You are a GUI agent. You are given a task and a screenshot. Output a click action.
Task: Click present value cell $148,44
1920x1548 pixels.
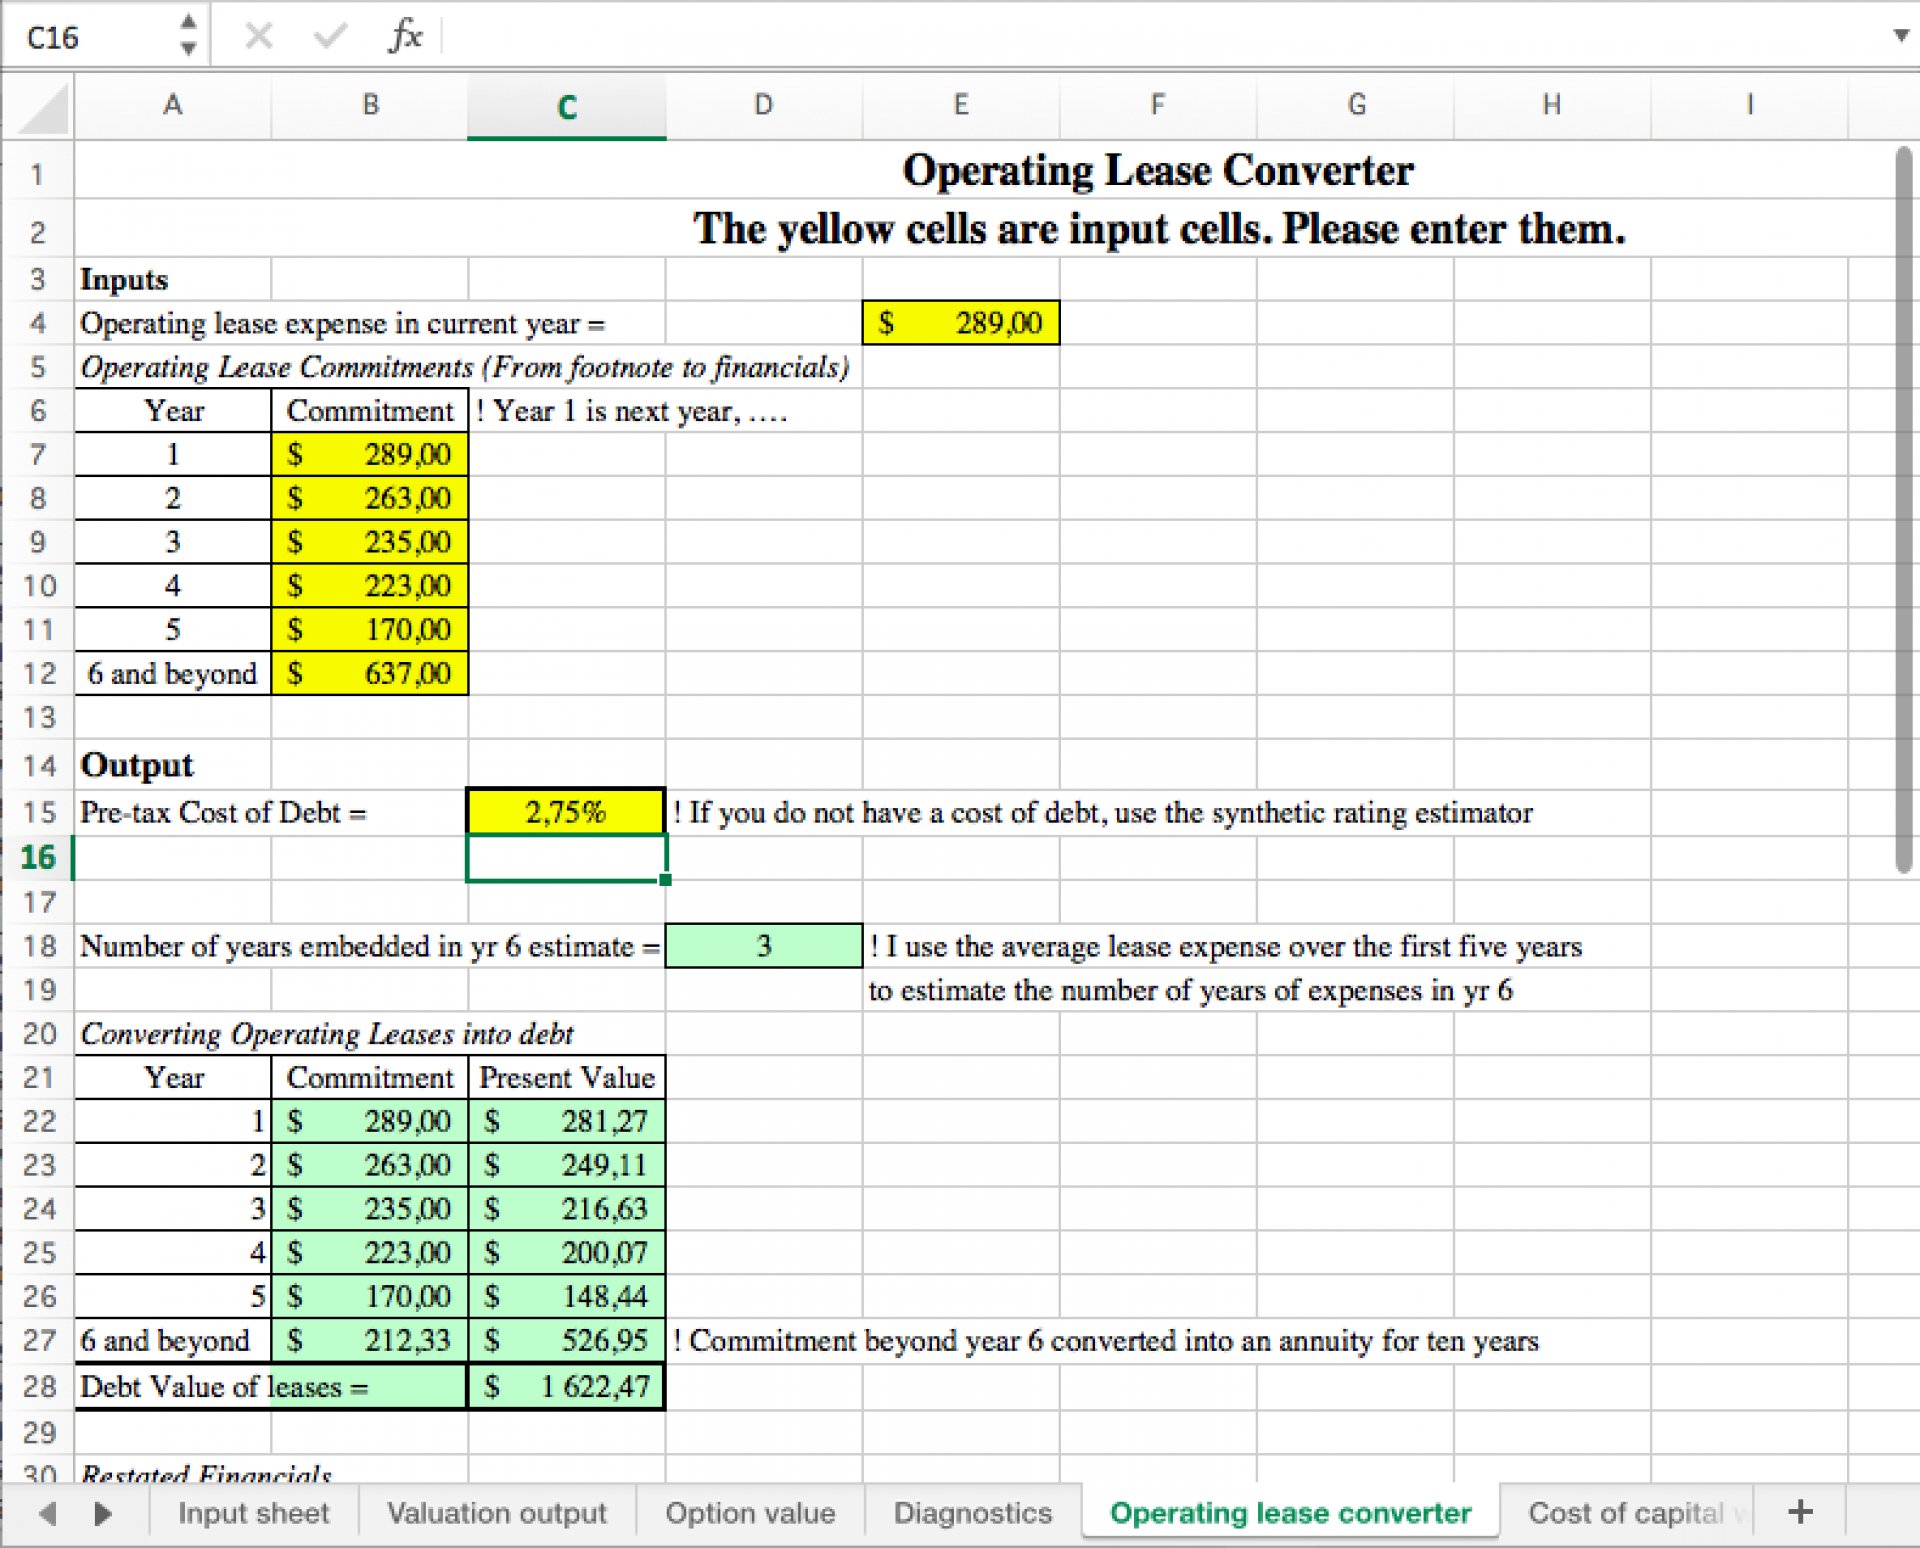pos(567,1296)
